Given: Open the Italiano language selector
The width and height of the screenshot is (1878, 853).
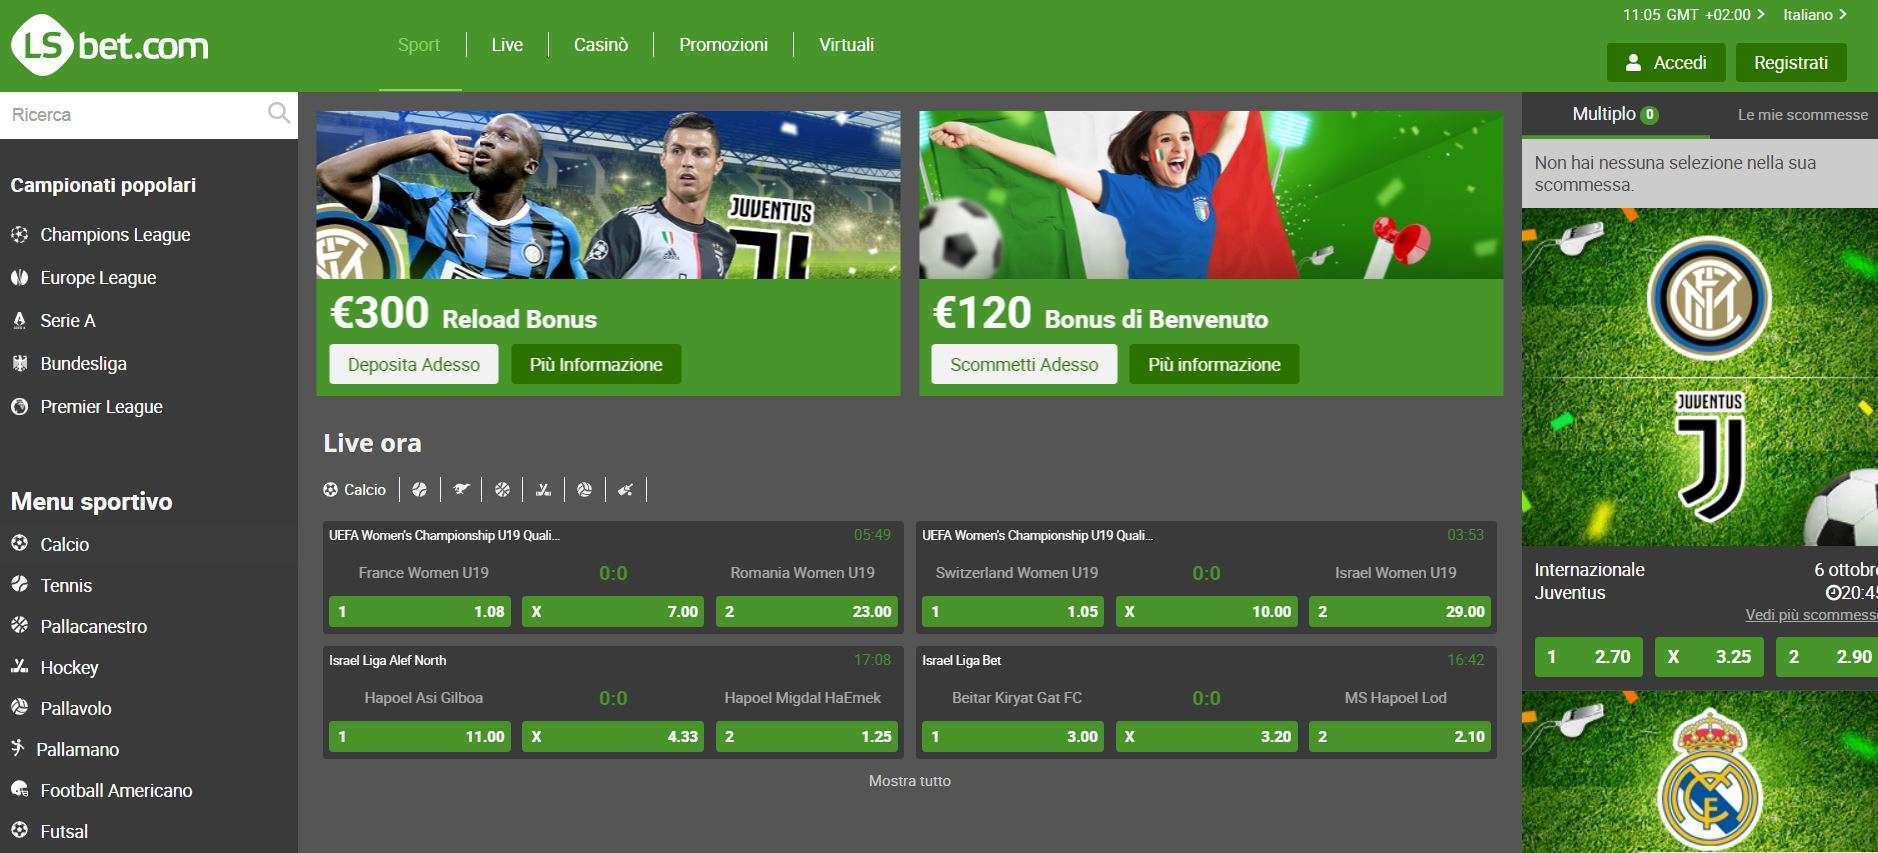Looking at the screenshot, I should pos(1814,15).
